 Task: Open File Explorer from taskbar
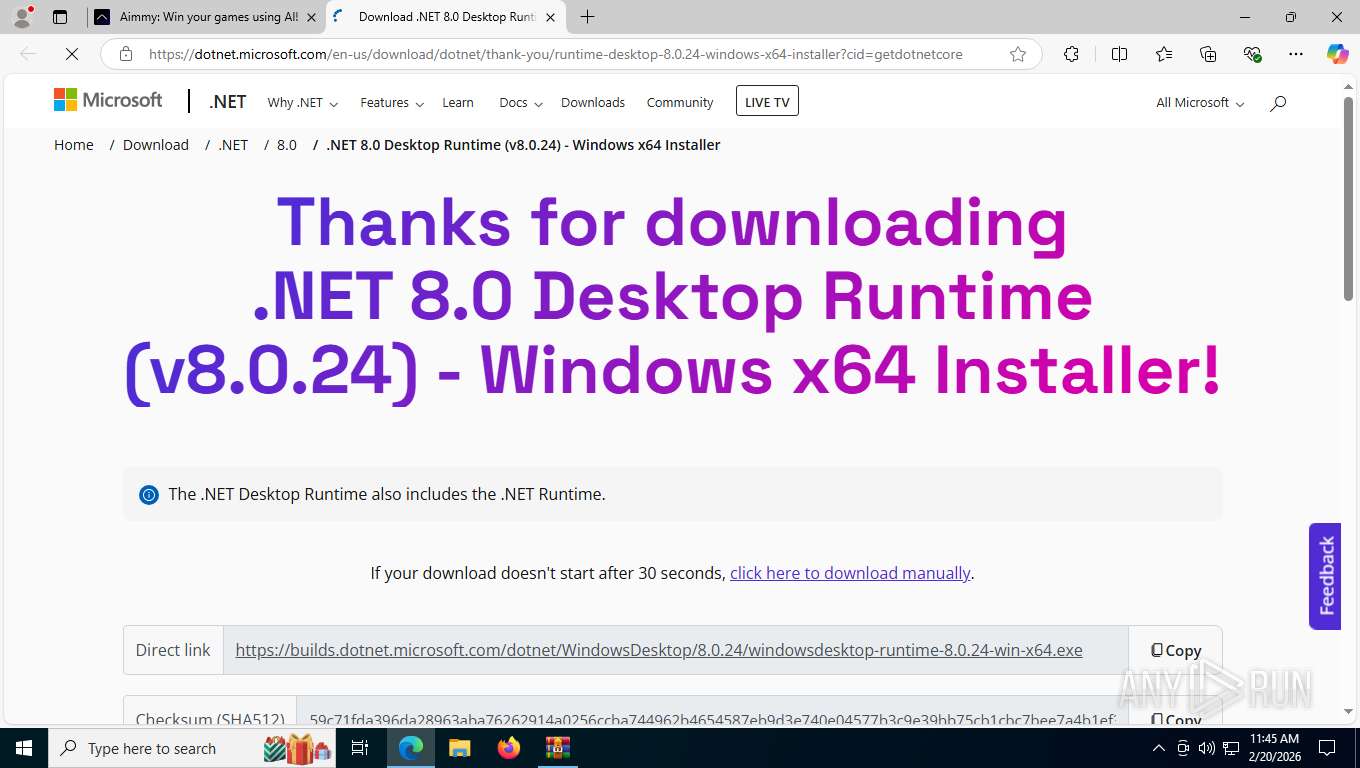click(459, 748)
